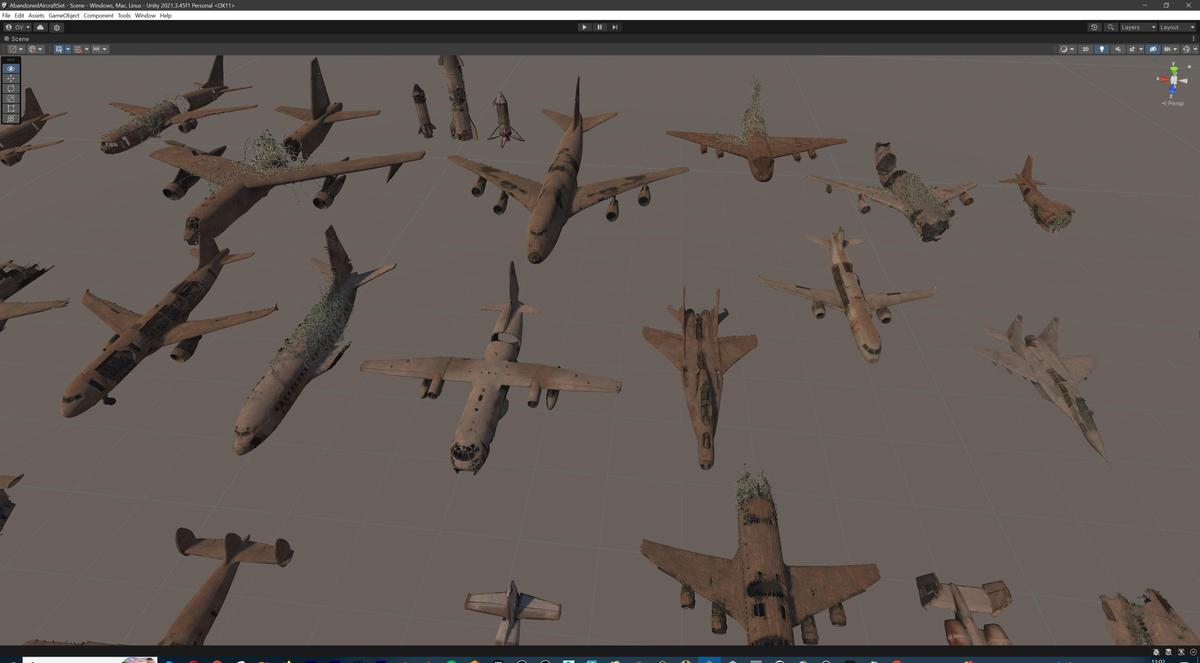Open the handle rotation (global/local) dropdown
The width and height of the screenshot is (1200, 663).
[x=36, y=49]
